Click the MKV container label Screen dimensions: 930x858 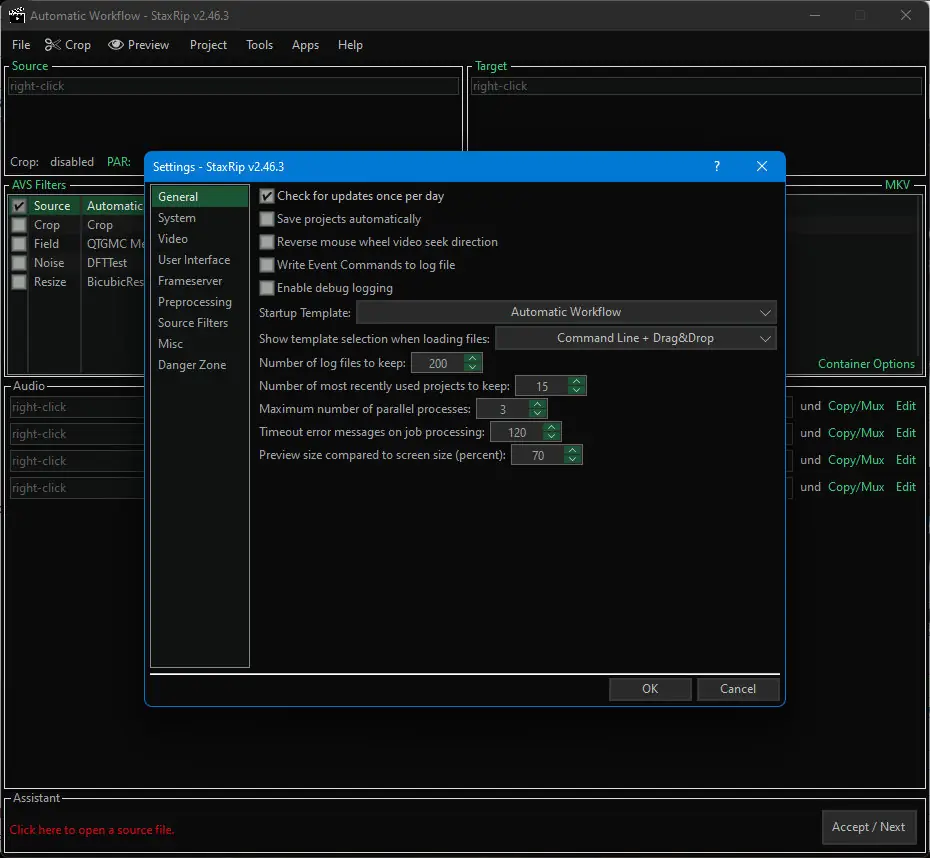pos(897,185)
